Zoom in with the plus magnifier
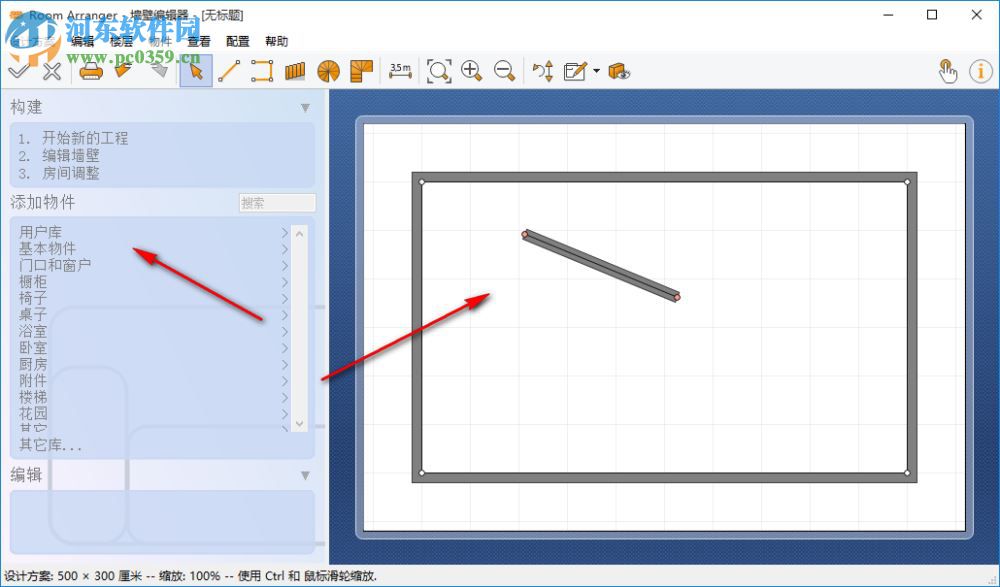1000x587 pixels. point(471,71)
